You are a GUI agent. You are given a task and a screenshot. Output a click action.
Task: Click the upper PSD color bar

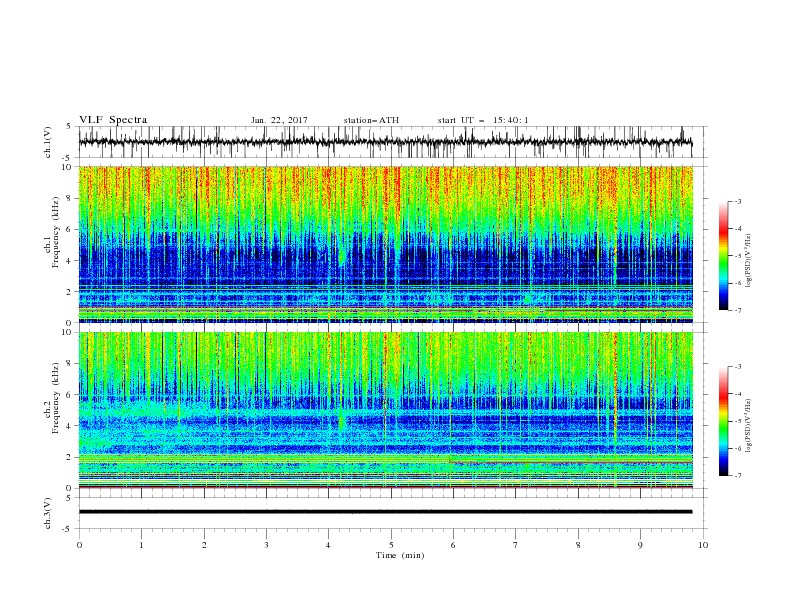(723, 256)
